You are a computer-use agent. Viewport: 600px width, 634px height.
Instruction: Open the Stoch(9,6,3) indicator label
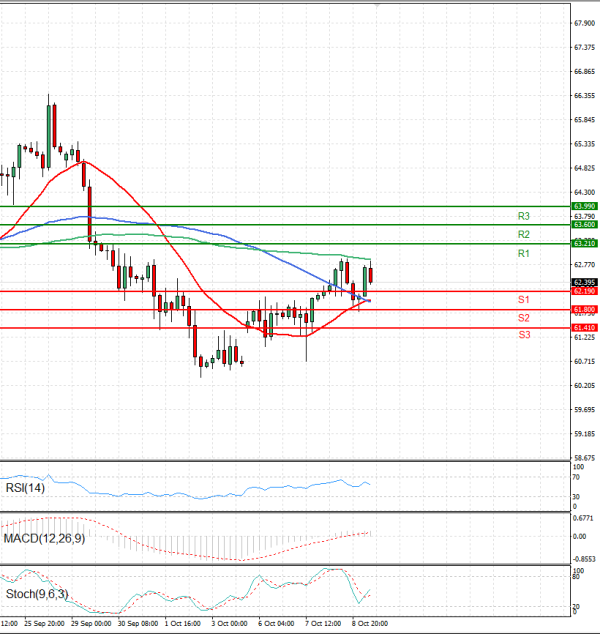coord(37,592)
